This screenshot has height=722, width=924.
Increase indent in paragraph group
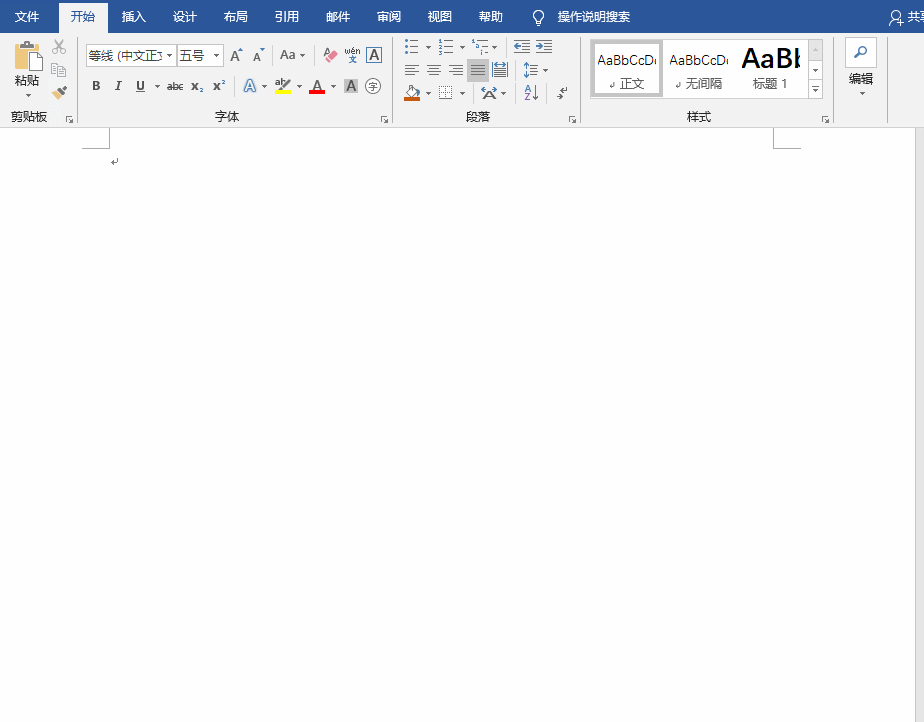pyautogui.click(x=544, y=47)
